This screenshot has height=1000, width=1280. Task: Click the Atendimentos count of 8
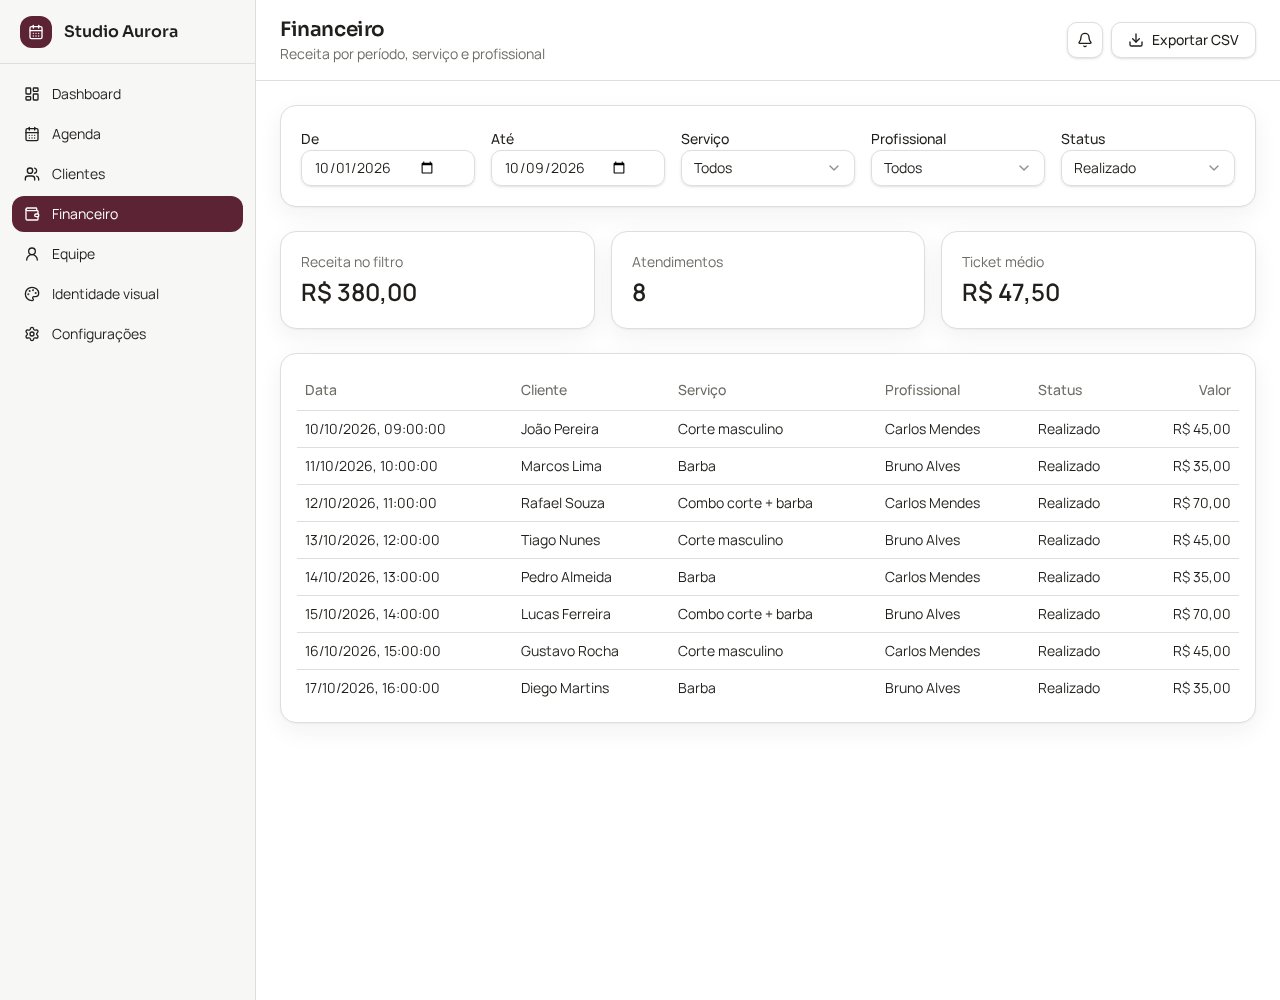coord(639,292)
